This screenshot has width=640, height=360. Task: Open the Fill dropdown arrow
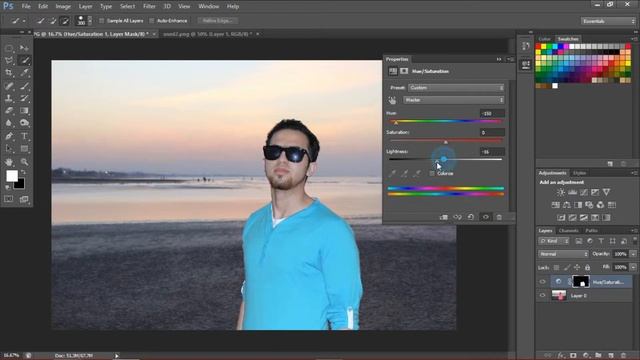click(x=633, y=268)
